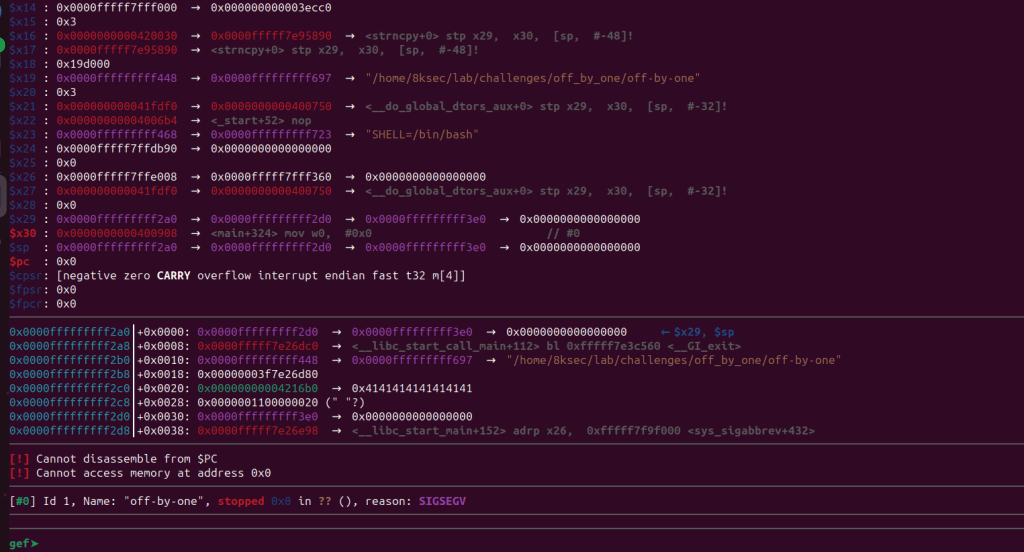Select "Cannot disassemble from $PC" message

tap(127, 459)
